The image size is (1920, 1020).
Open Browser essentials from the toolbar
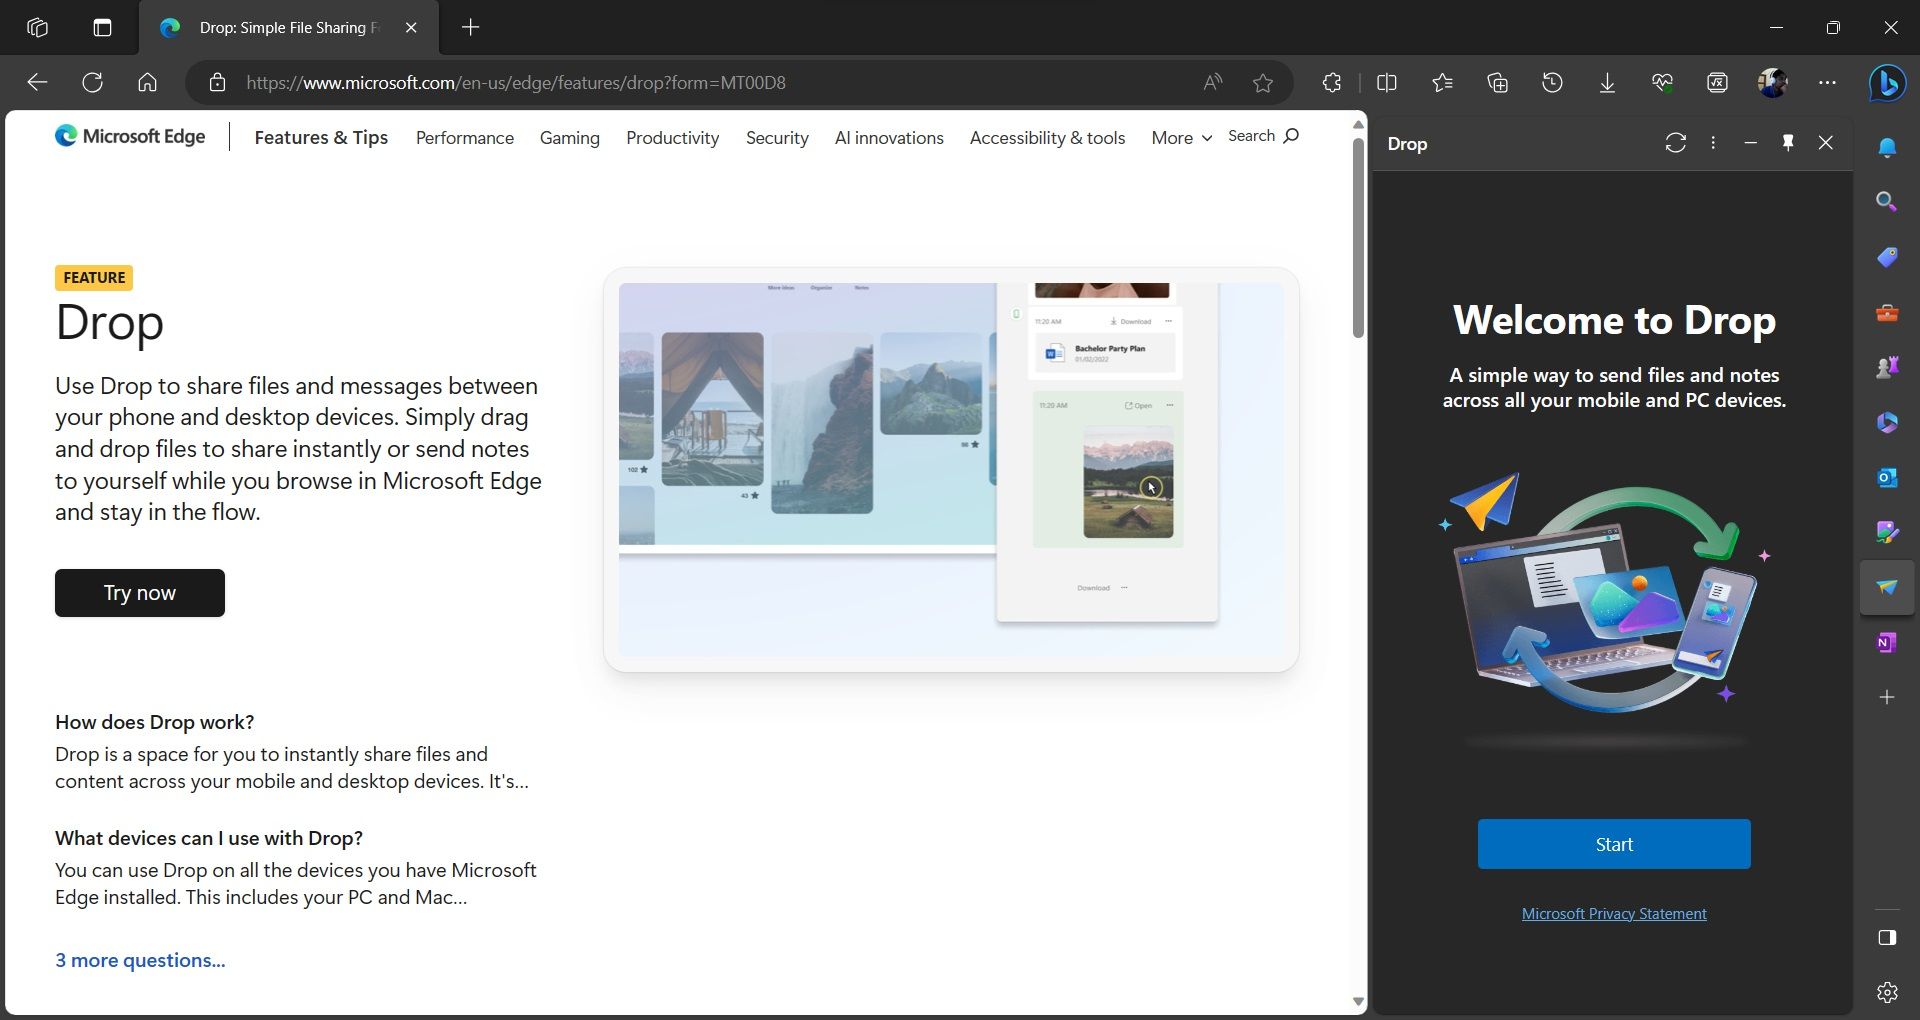click(1662, 83)
